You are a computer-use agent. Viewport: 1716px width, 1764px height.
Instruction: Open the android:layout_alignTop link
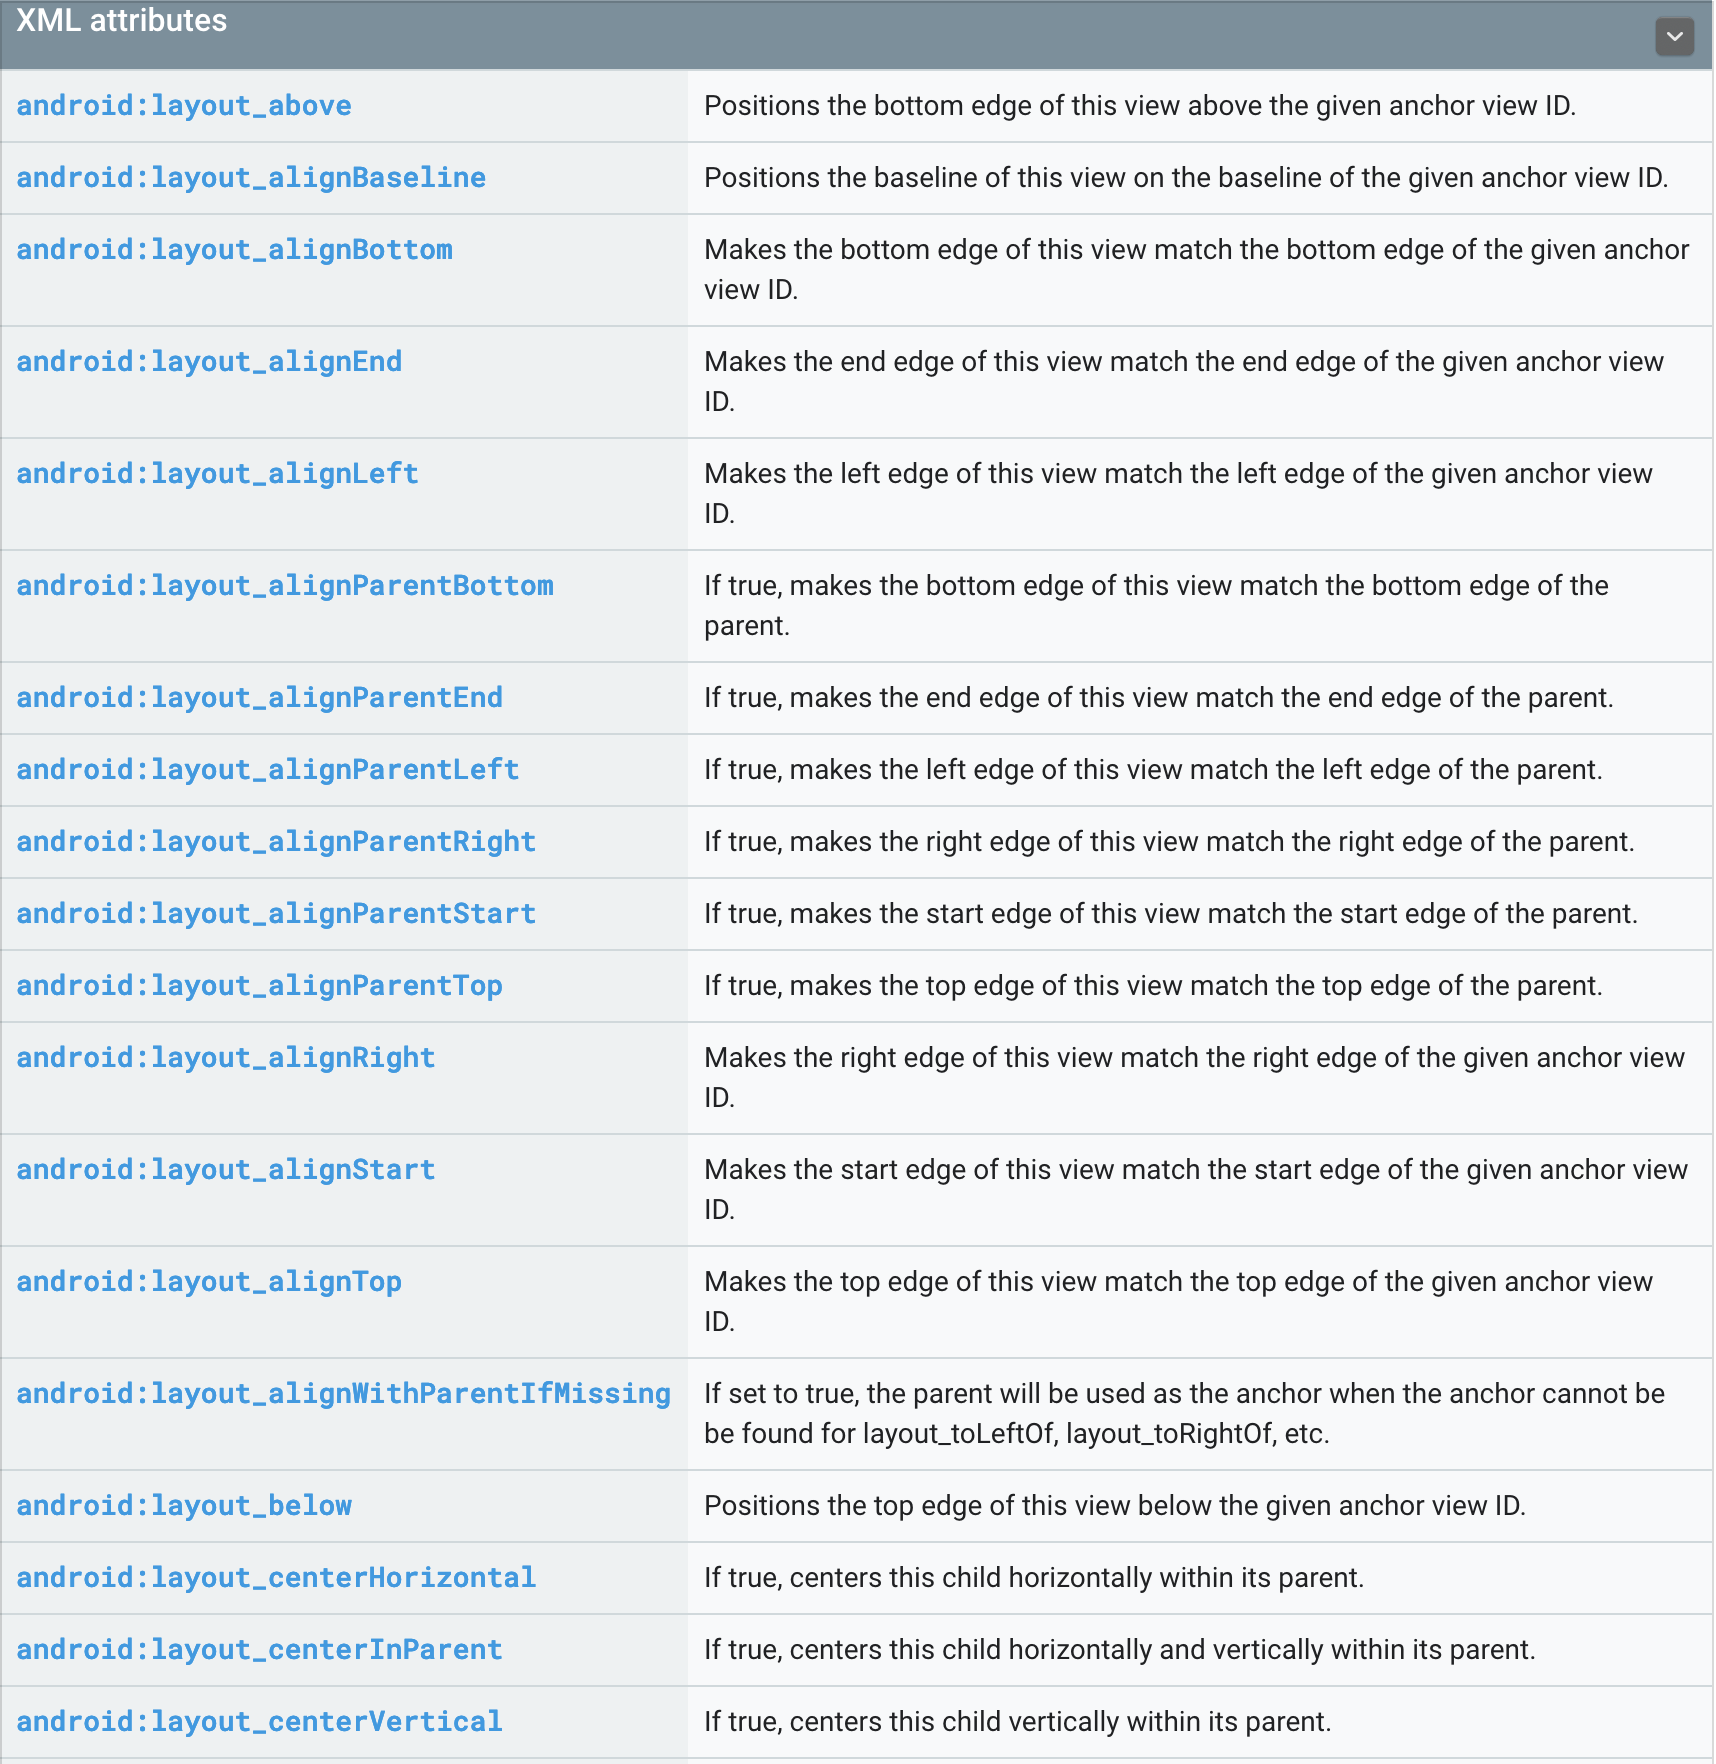(209, 1282)
